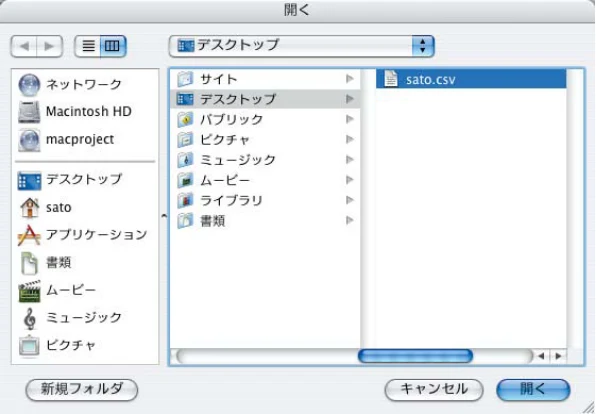The height and width of the screenshot is (414, 596).
Task: Click the ピクチャ folder icon in column
Action: click(x=185, y=140)
